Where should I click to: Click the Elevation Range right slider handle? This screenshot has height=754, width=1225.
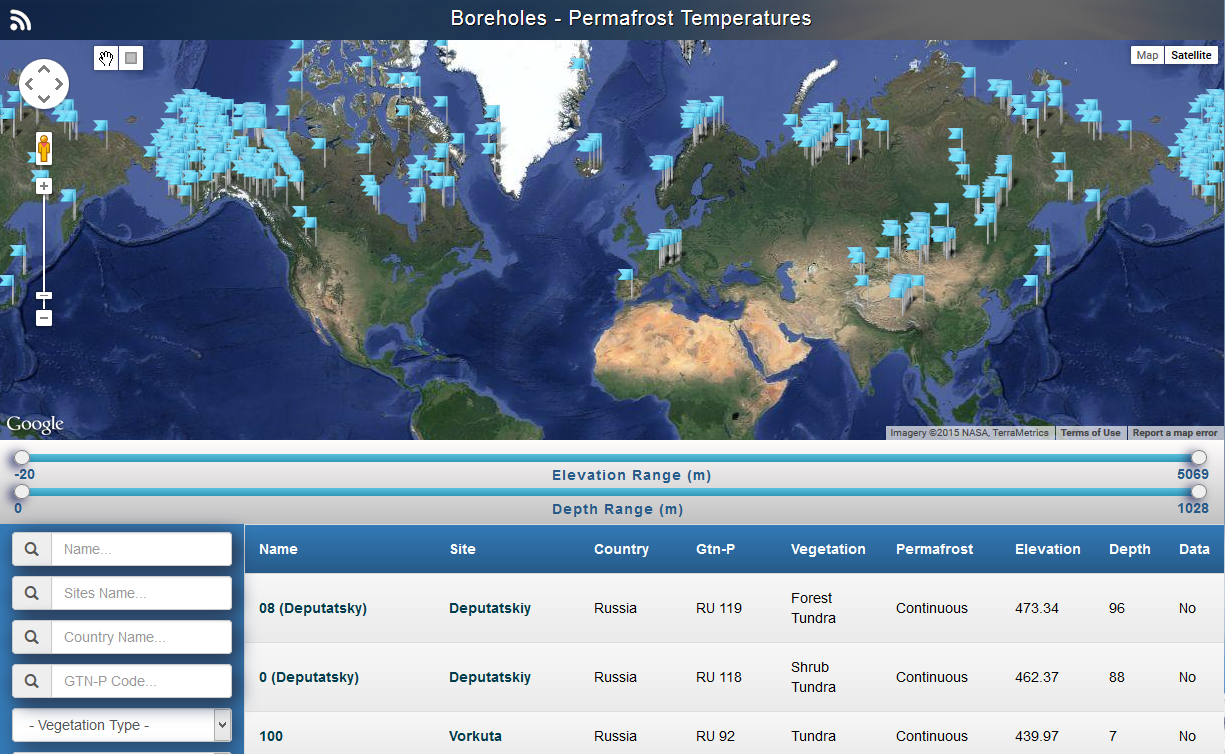point(1199,457)
